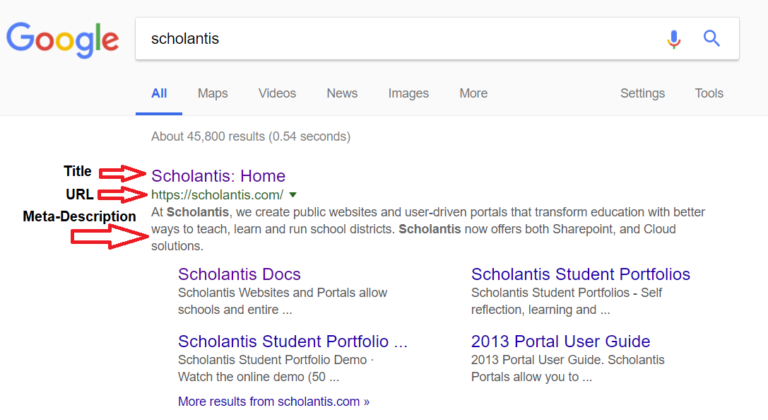Click the microphone voice search icon
The image size is (768, 420).
(x=674, y=39)
